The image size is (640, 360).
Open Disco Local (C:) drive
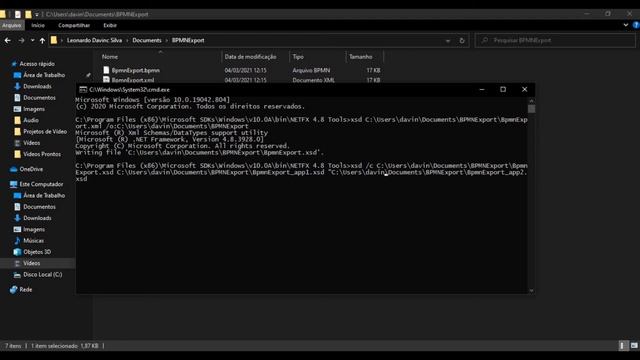point(42,275)
